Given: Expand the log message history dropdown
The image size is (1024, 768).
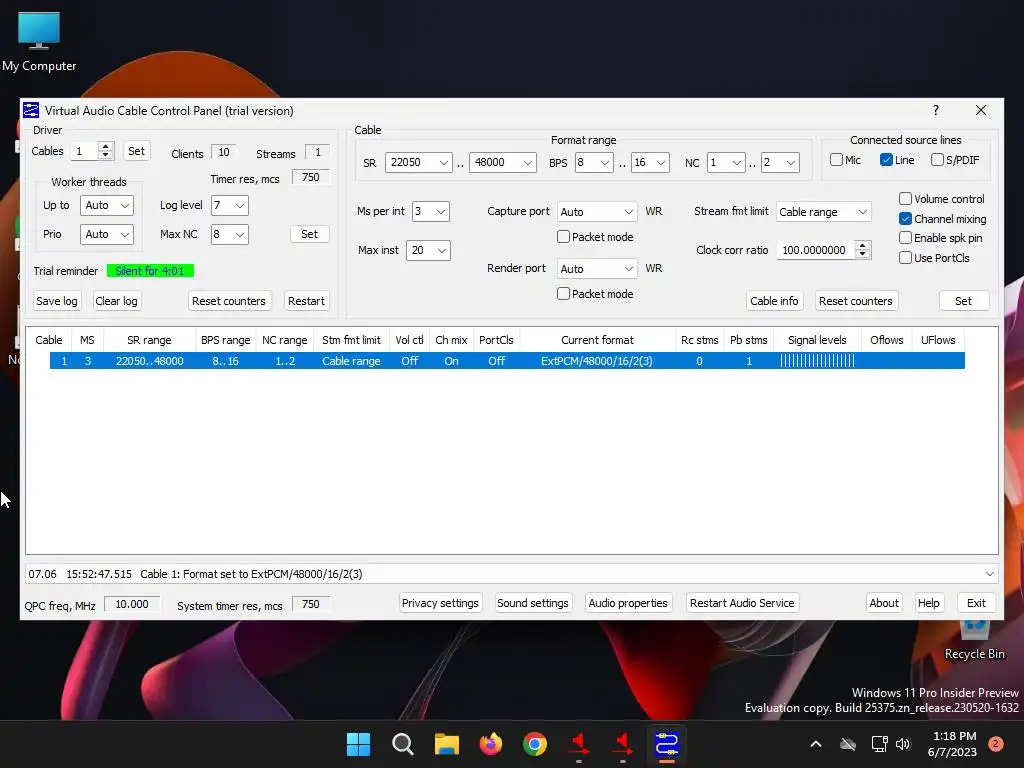Looking at the screenshot, I should tap(989, 573).
